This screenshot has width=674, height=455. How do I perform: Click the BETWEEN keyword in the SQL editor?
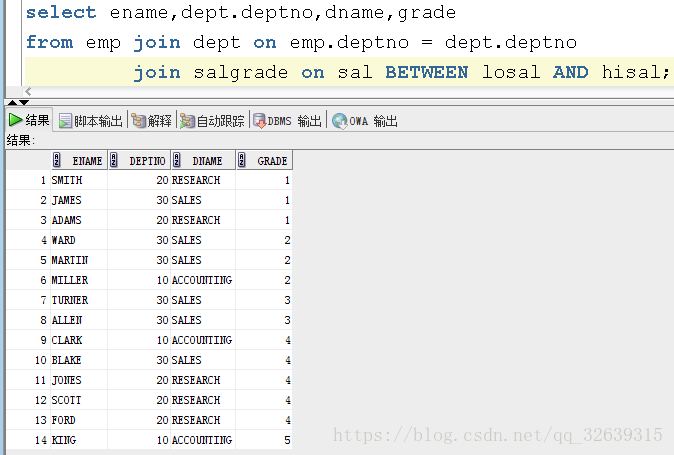[426, 72]
